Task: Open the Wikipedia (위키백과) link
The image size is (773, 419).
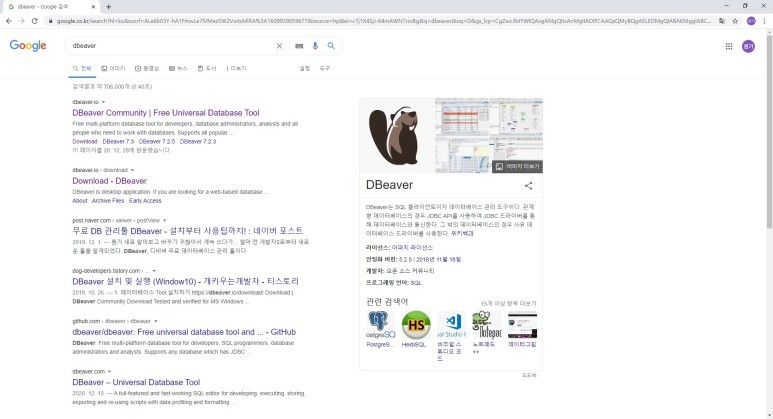Action: [462, 234]
